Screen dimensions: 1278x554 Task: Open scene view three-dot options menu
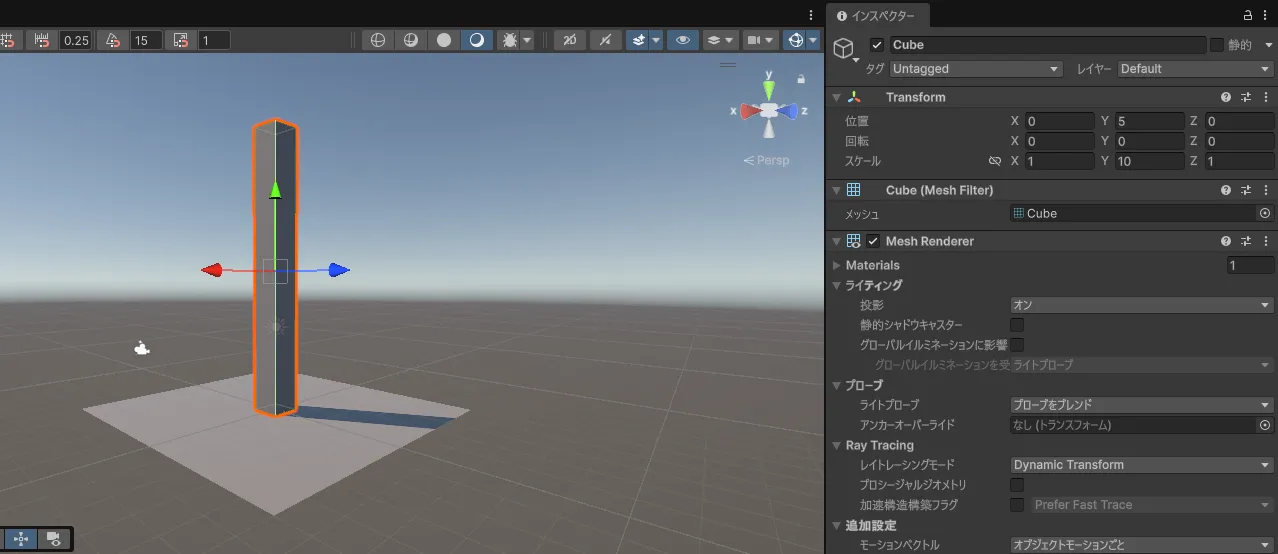pos(812,14)
